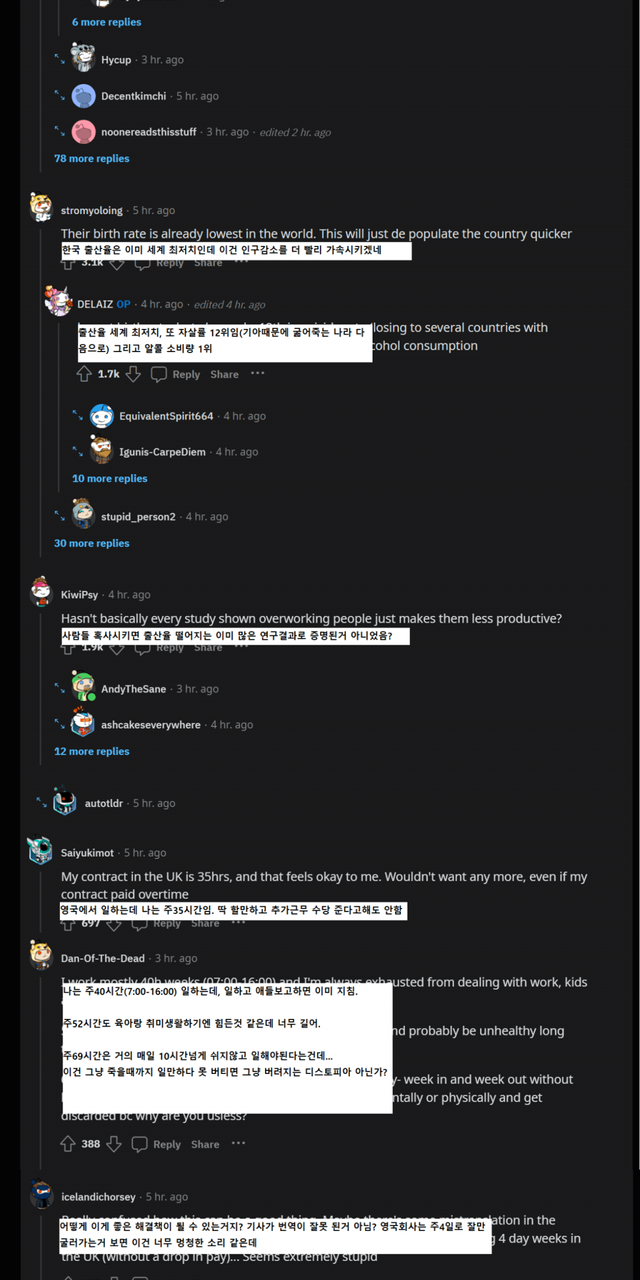This screenshot has height=1280, width=640.
Task: Expand the collapsed autotldr comment
Action: coord(42,803)
